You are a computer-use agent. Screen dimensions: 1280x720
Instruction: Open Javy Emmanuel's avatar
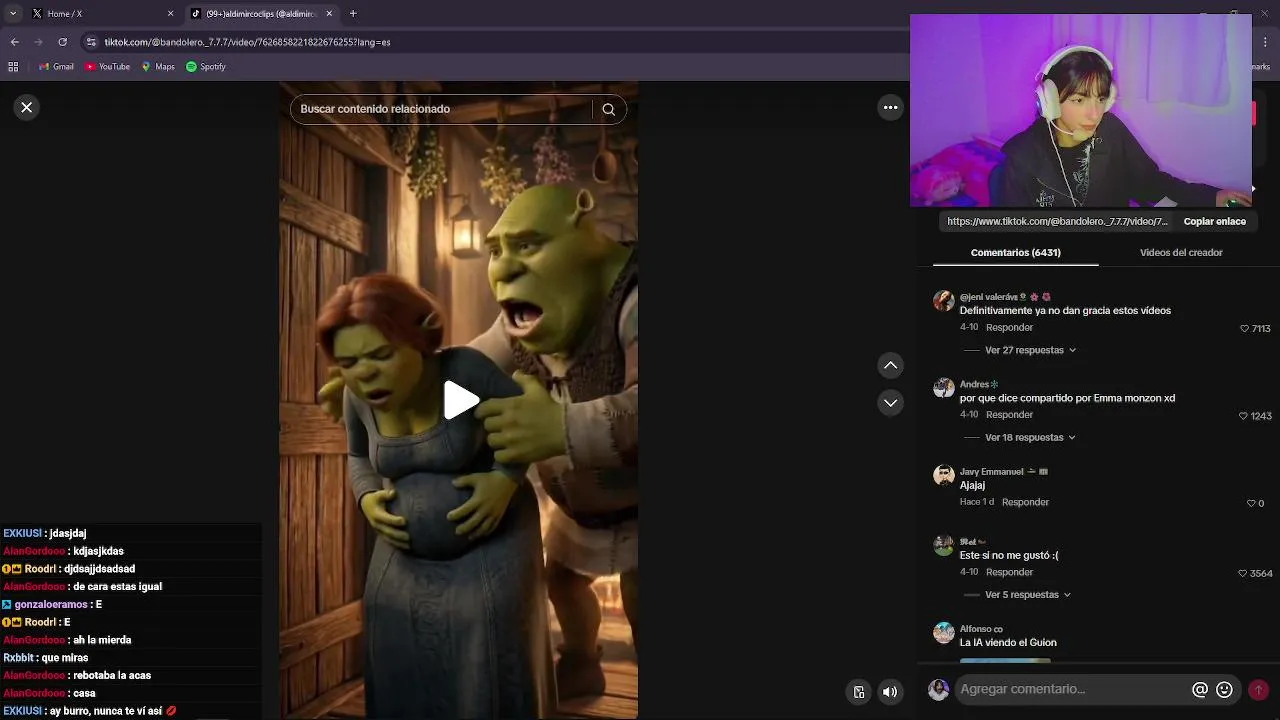coord(943,476)
